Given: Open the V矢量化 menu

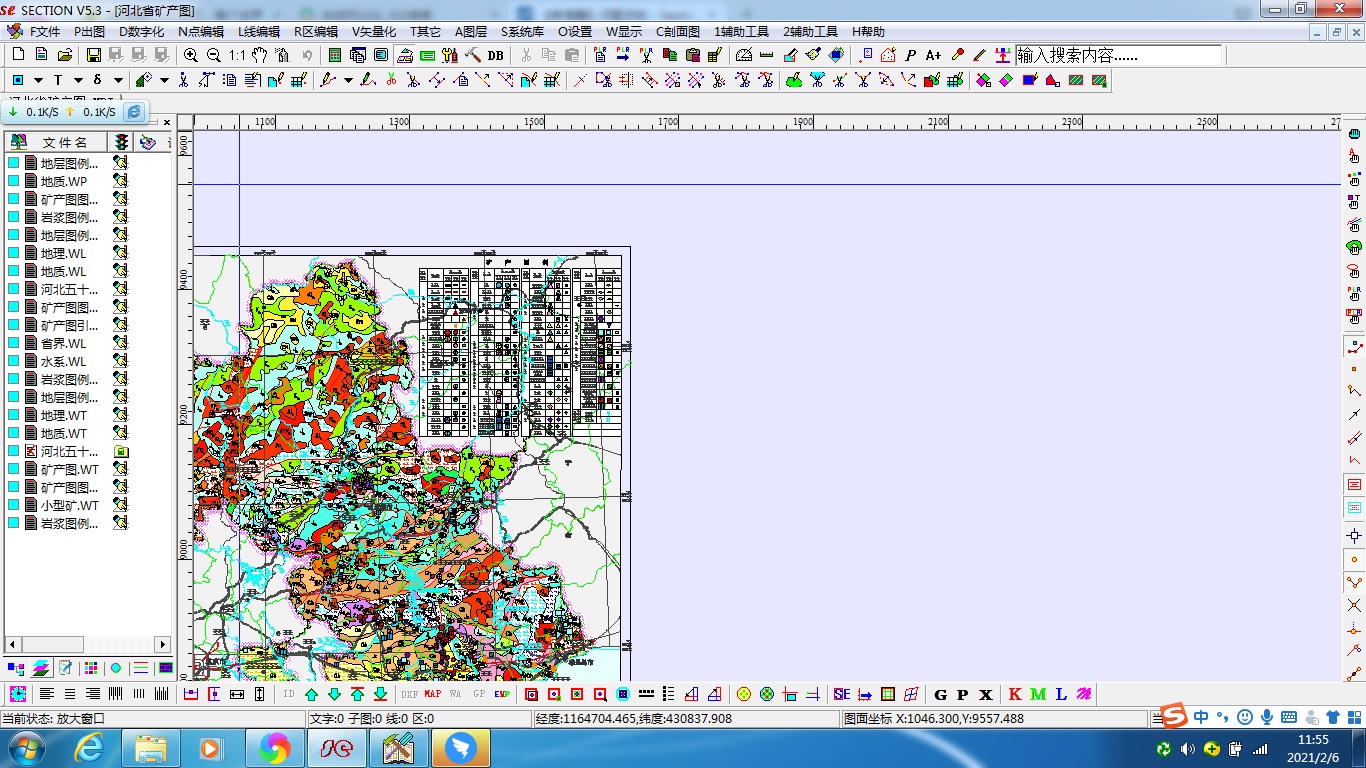Looking at the screenshot, I should [374, 32].
